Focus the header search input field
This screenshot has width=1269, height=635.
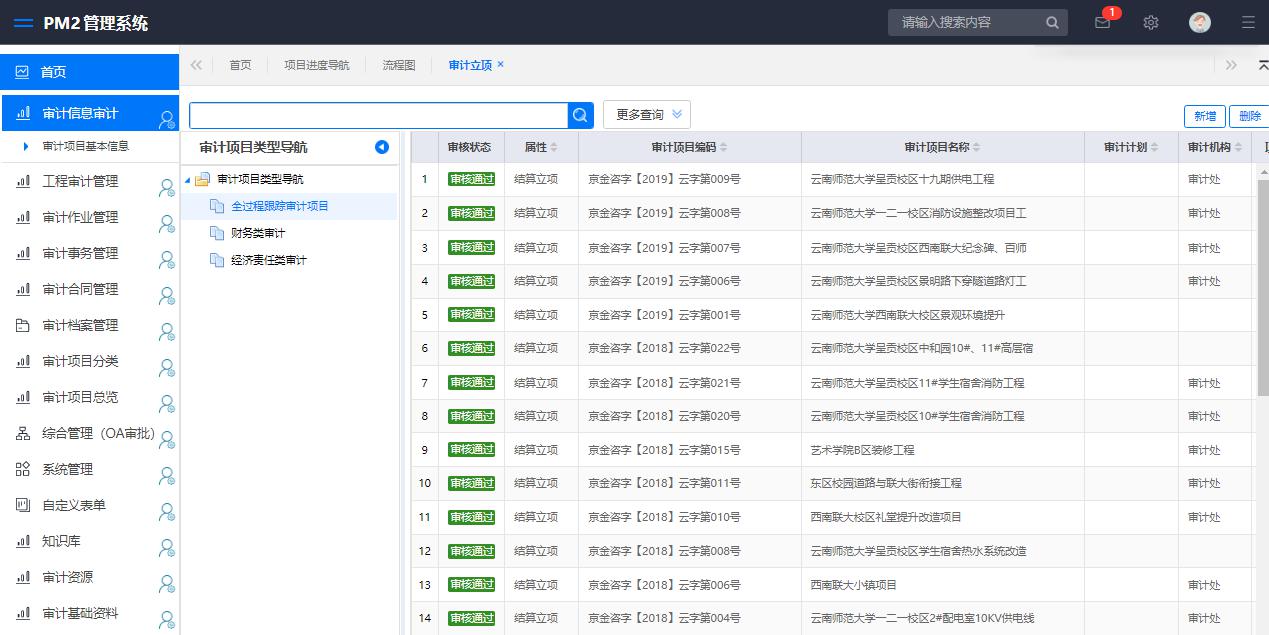click(x=965, y=22)
